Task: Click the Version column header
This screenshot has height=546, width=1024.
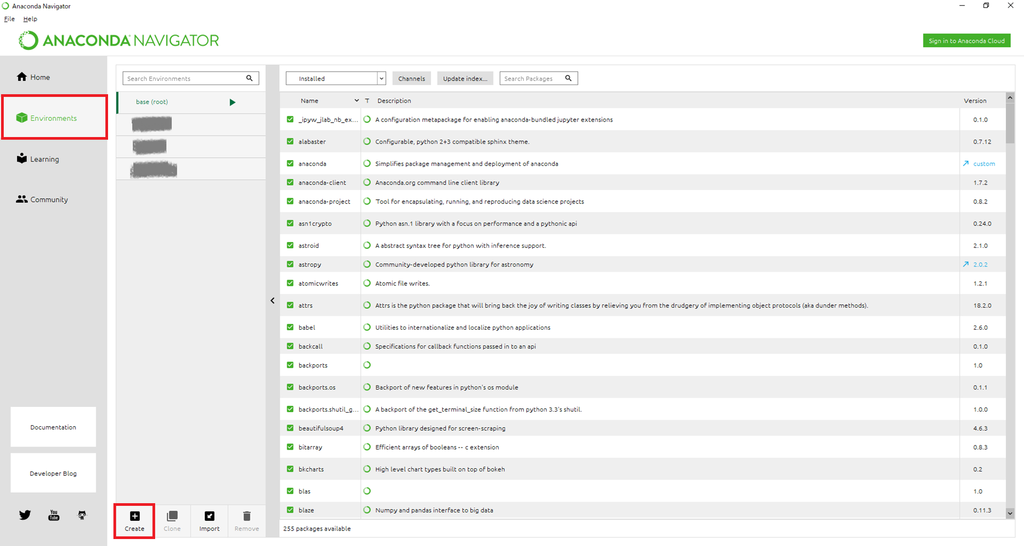Action: pyautogui.click(x=975, y=101)
